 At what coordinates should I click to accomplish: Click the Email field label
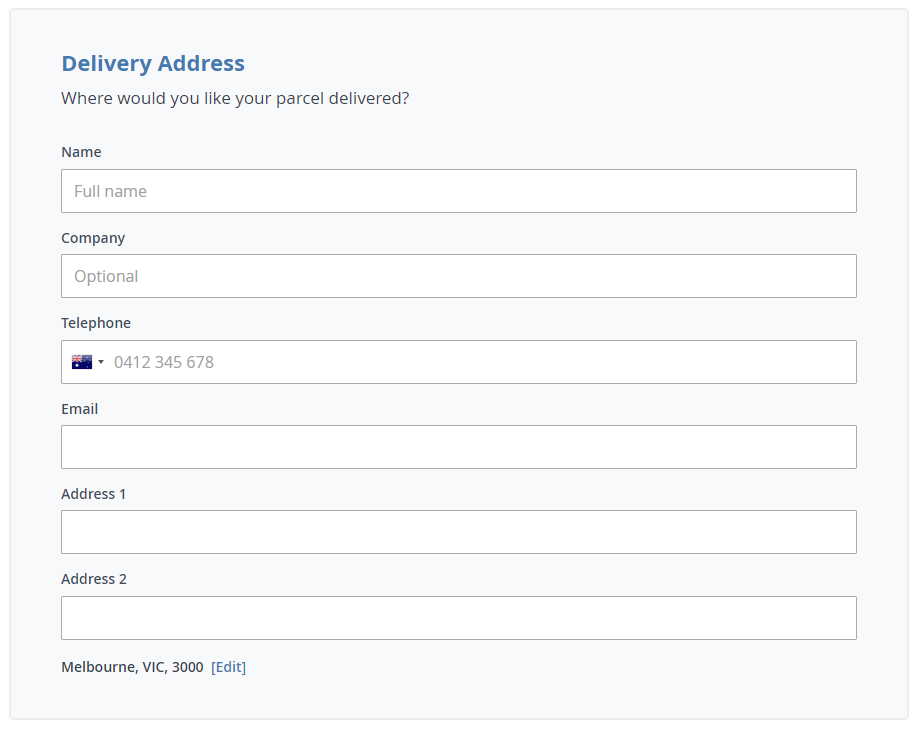coord(80,409)
